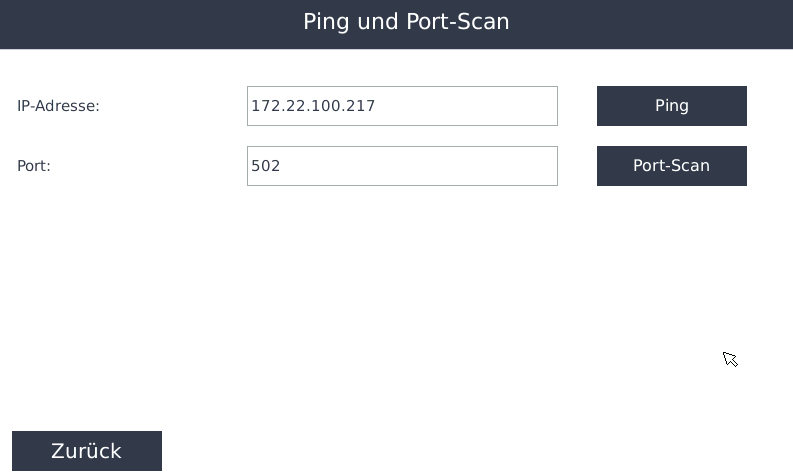Click the blank end of the IP field
The height and width of the screenshot is (473, 793).
[500, 106]
